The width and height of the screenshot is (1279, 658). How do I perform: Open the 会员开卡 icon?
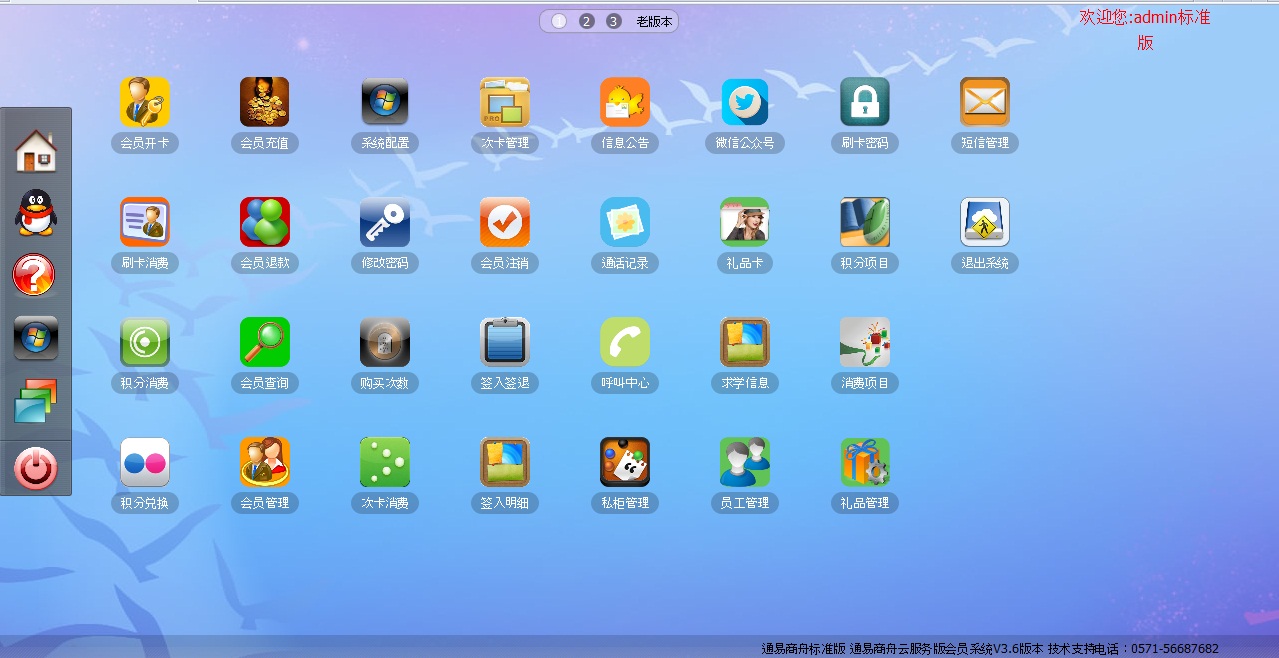coord(145,102)
